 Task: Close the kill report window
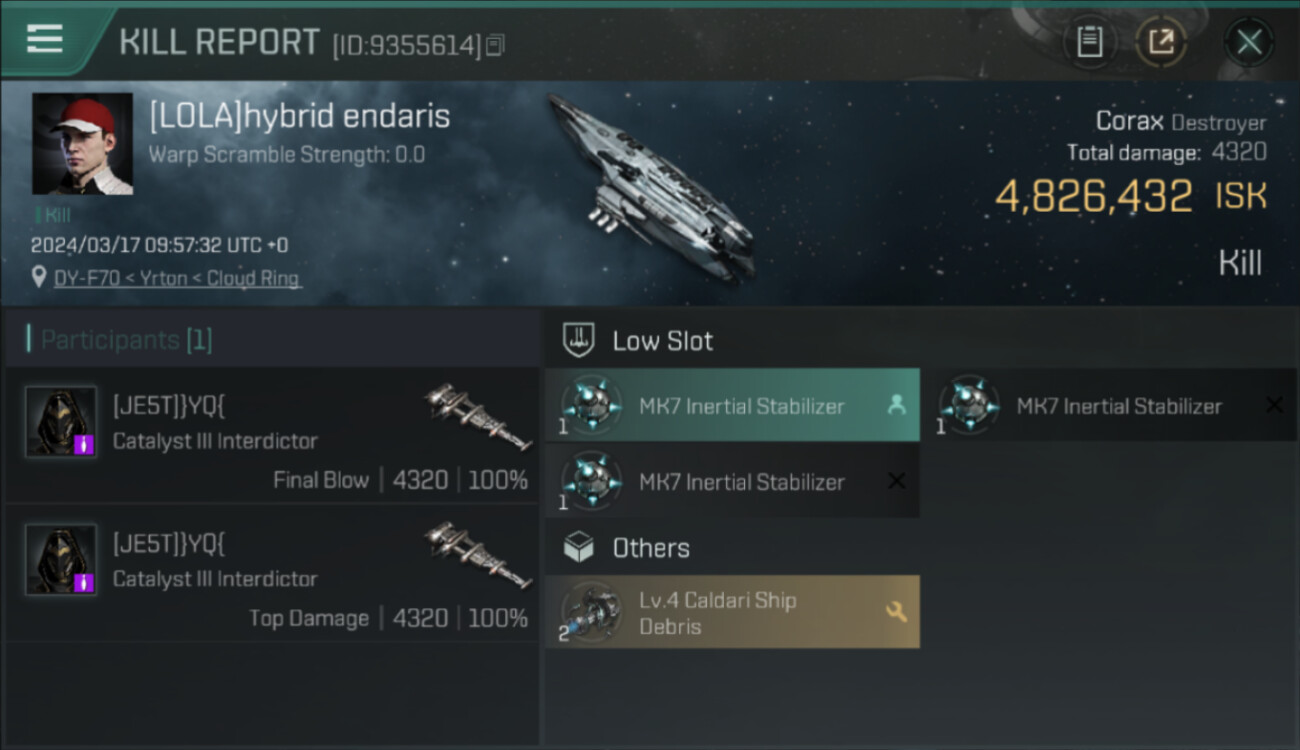click(1249, 42)
